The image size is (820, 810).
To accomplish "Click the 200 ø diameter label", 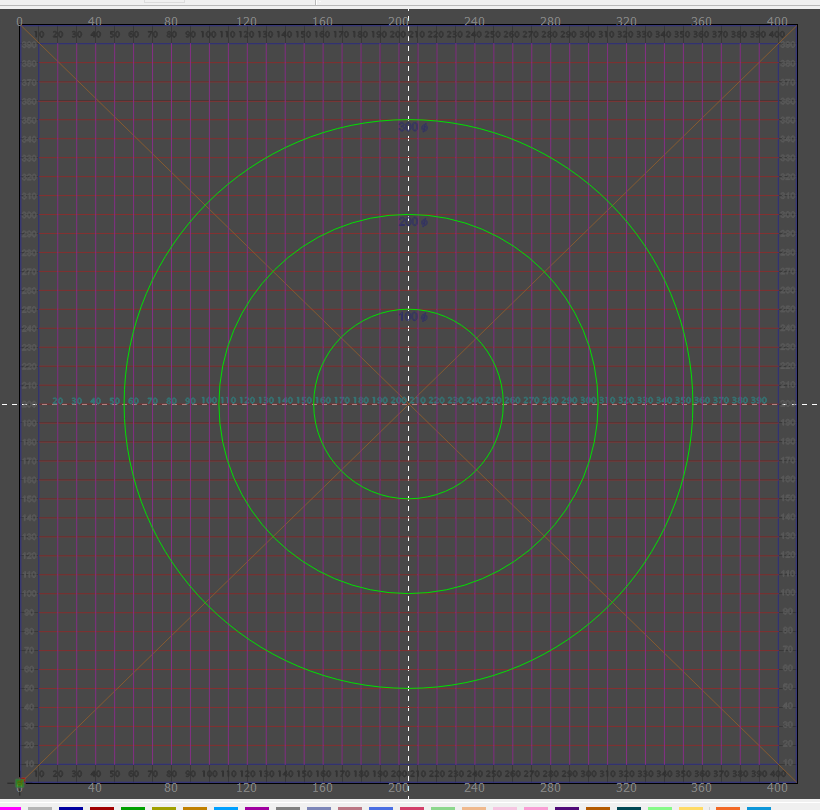I will click(413, 223).
